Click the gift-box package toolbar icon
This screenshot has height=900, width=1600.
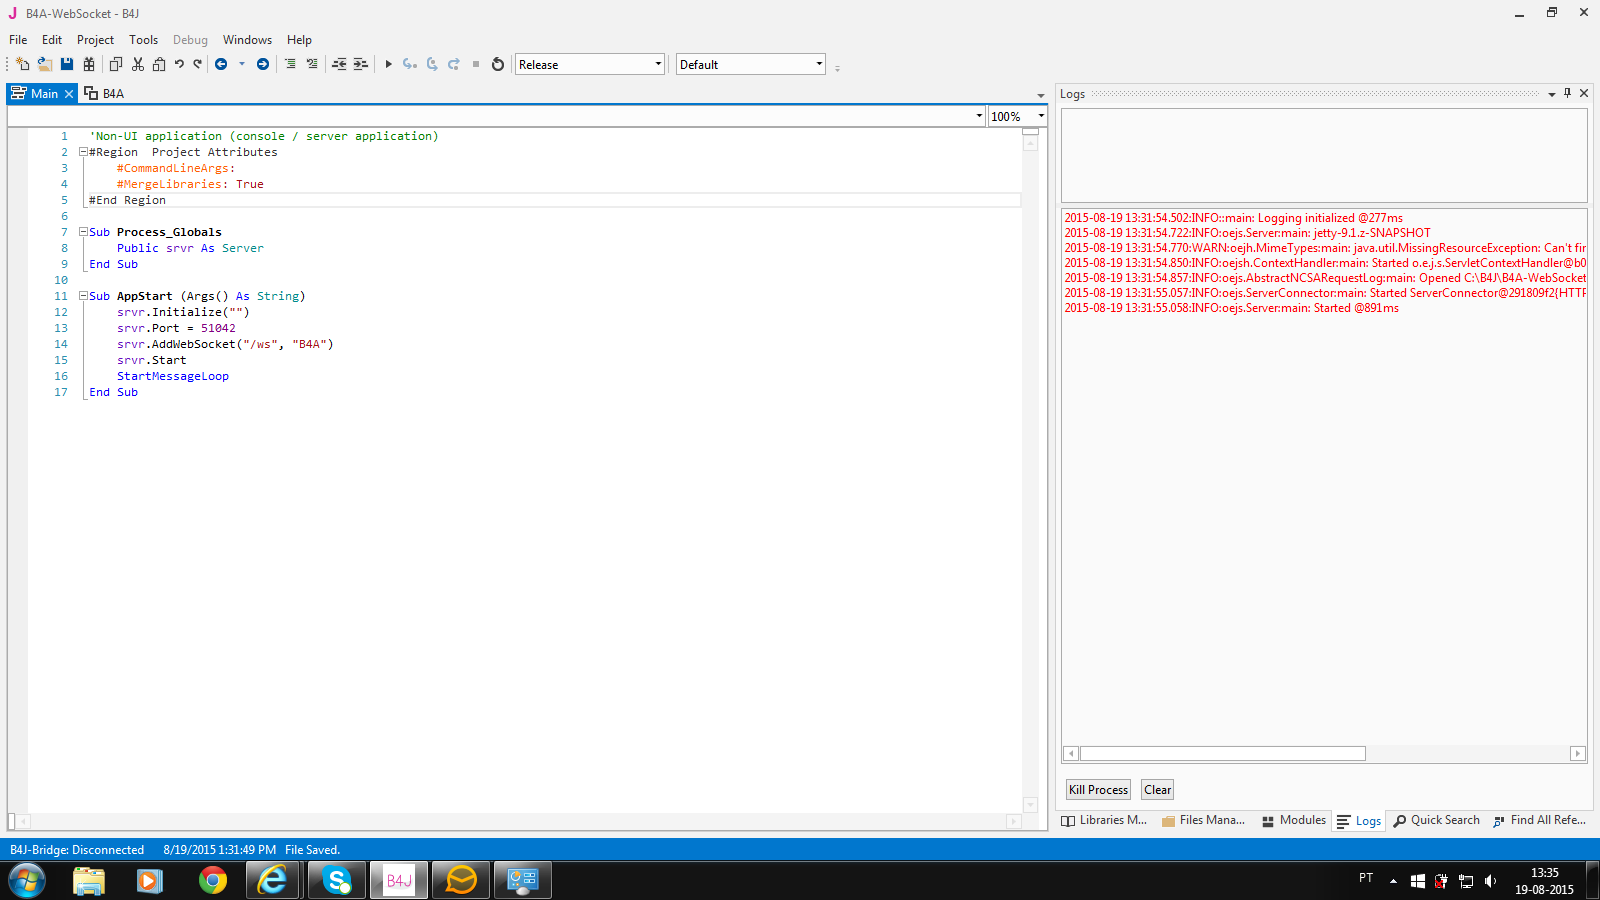click(89, 64)
